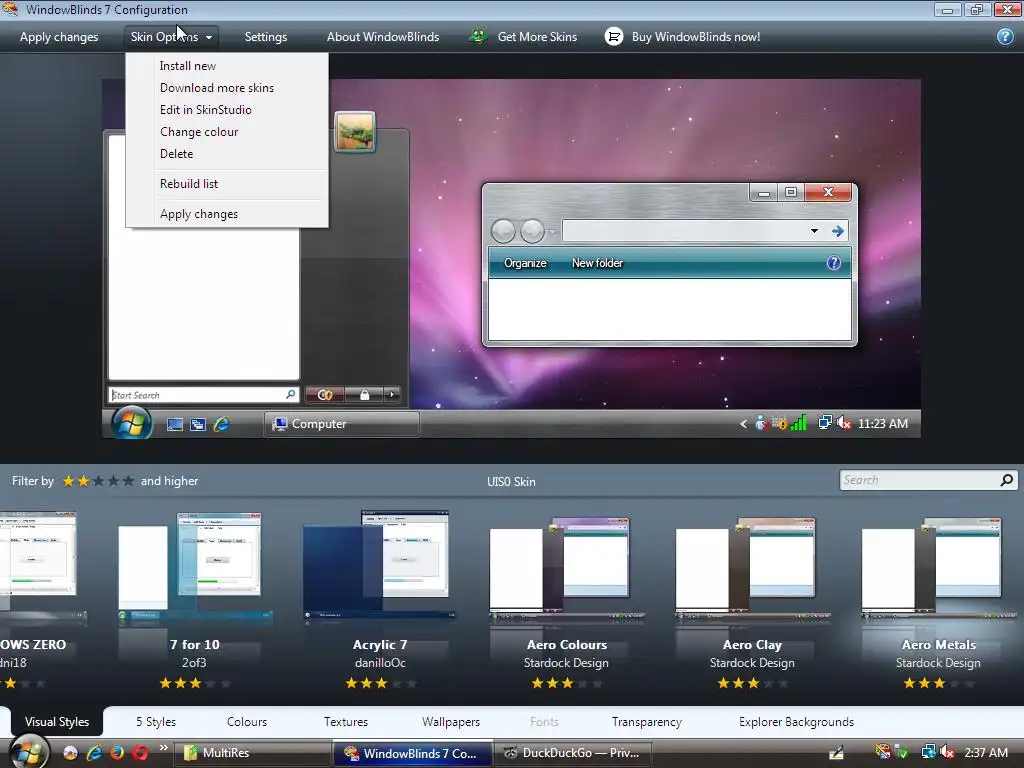Click the lock button in preview Start menu

coord(364,394)
